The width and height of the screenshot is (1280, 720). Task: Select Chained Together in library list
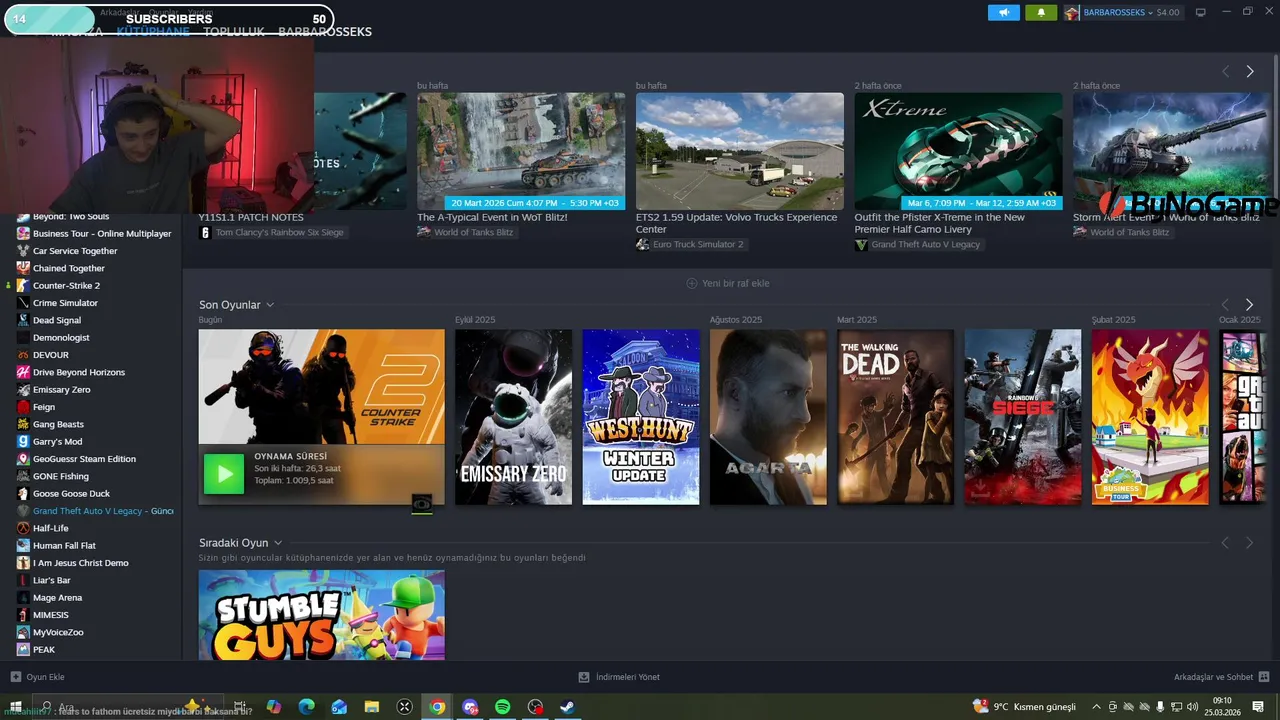coord(69,268)
